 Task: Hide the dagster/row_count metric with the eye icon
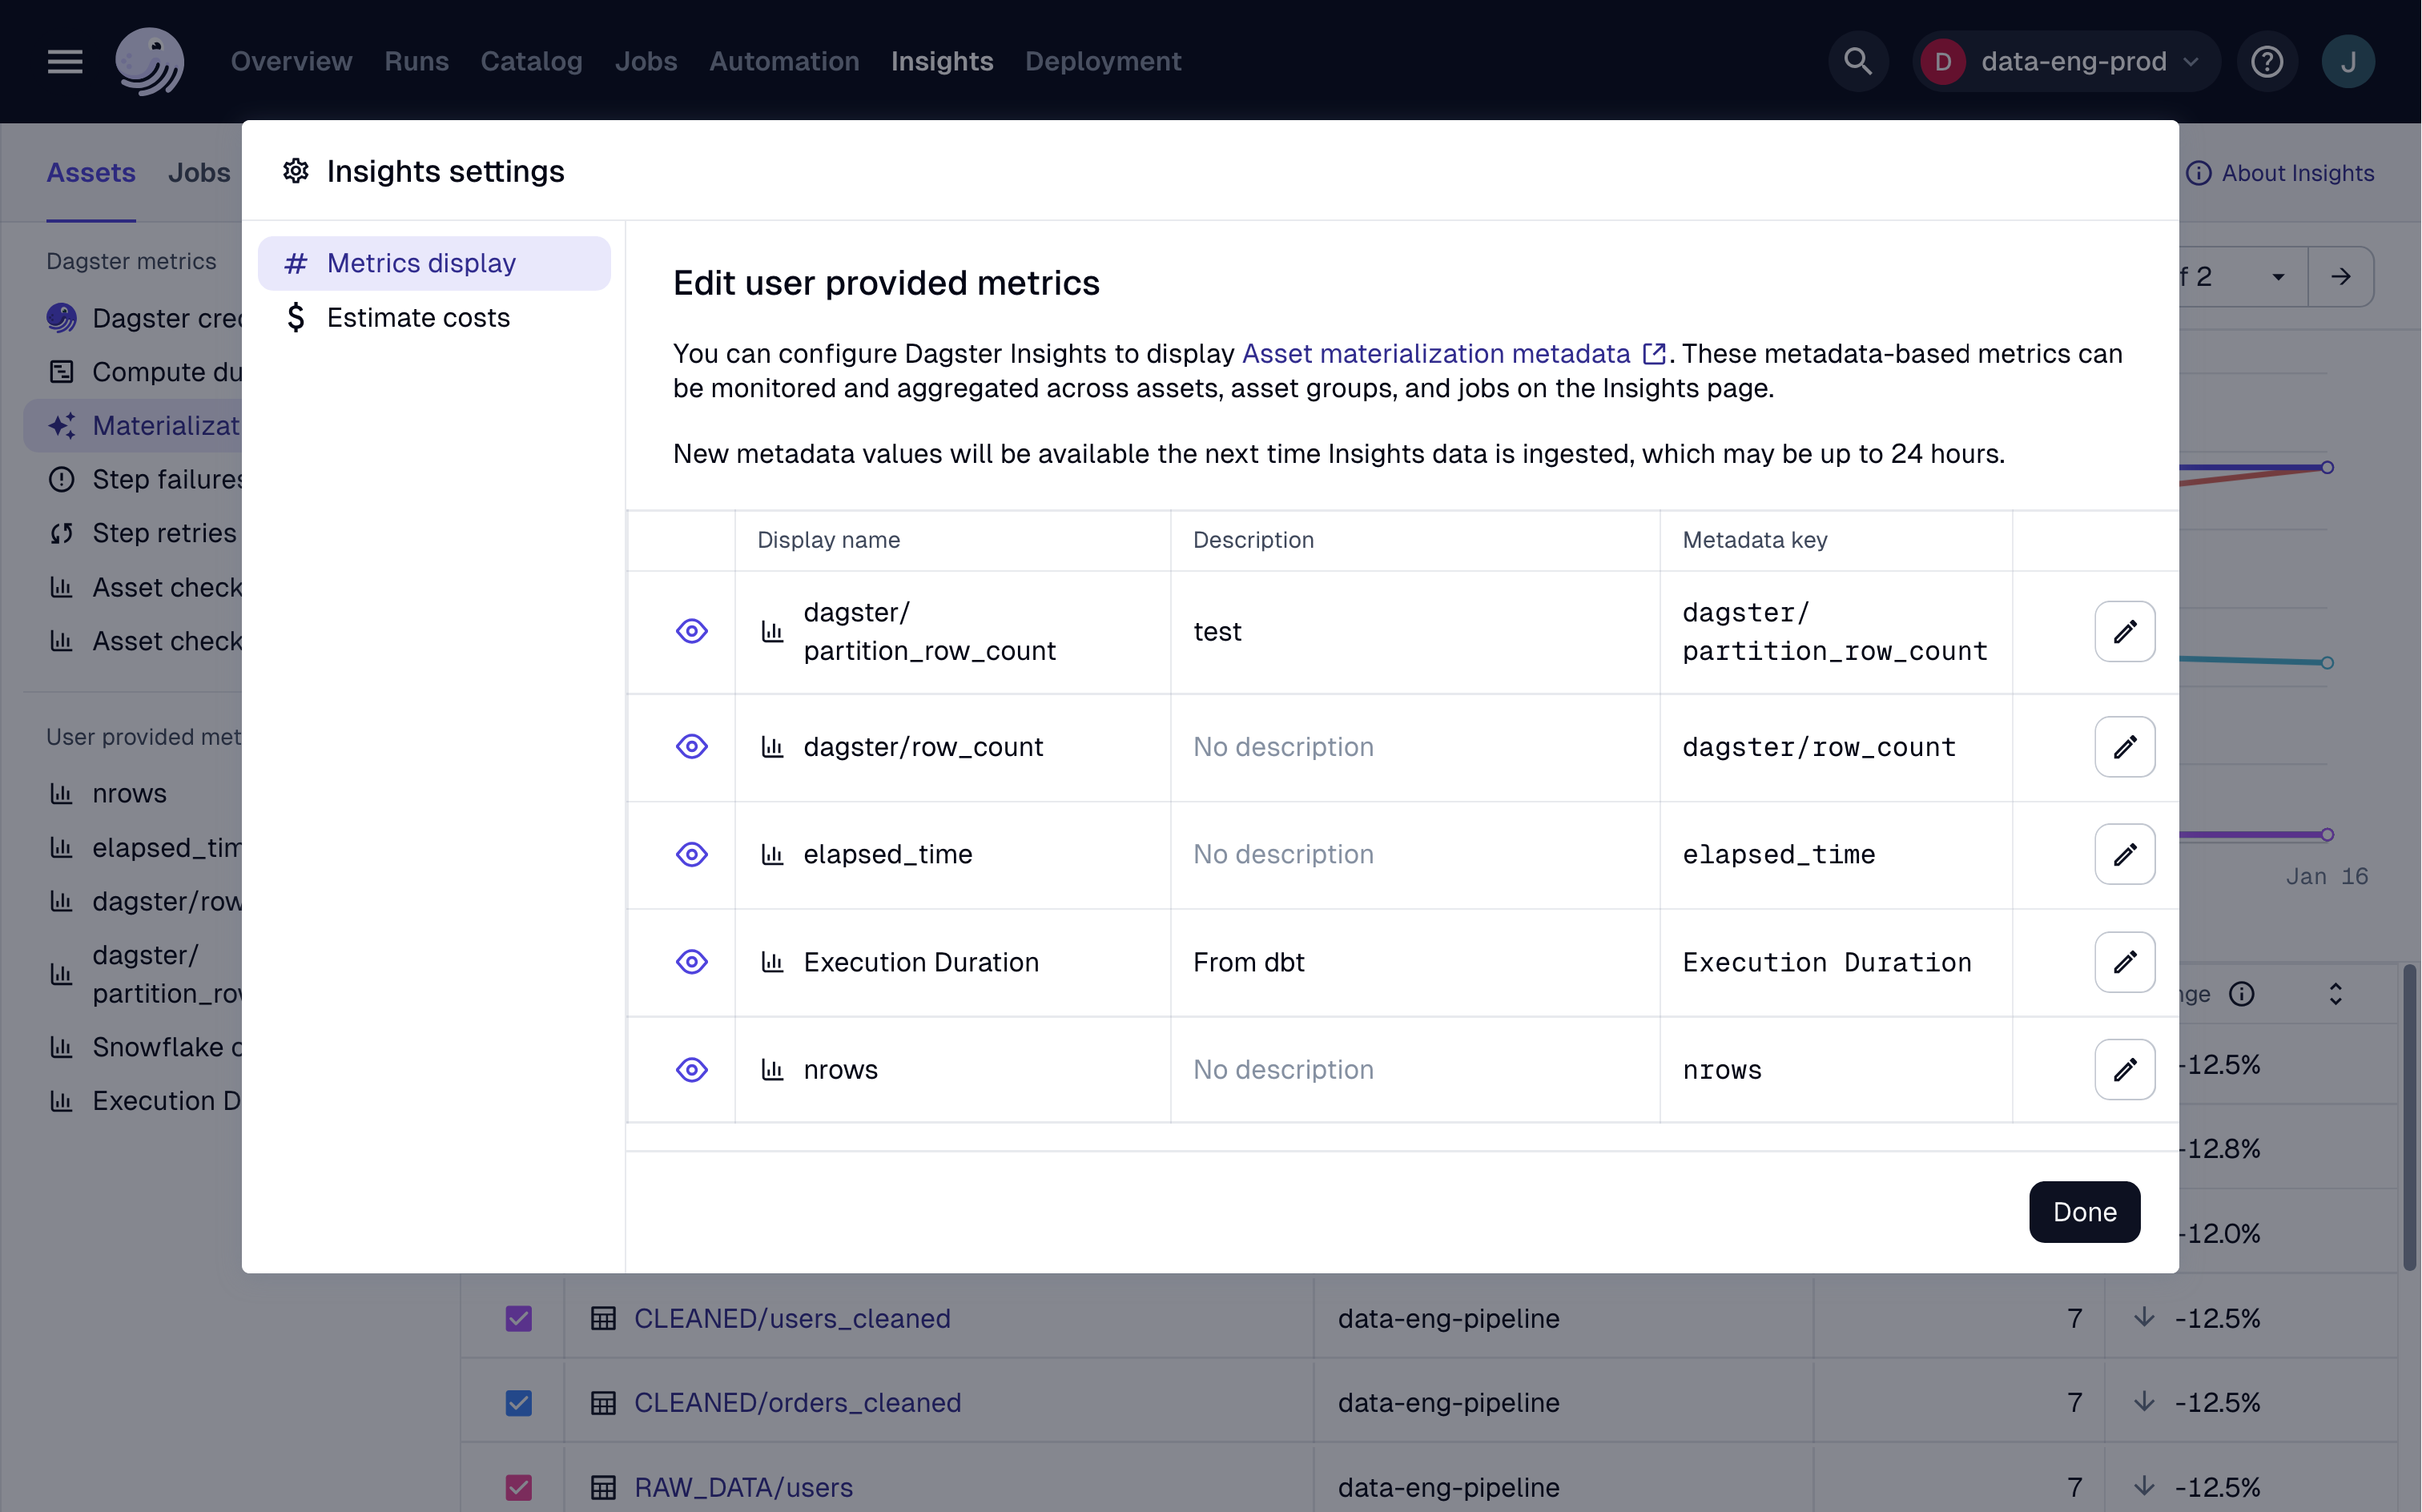(x=692, y=746)
